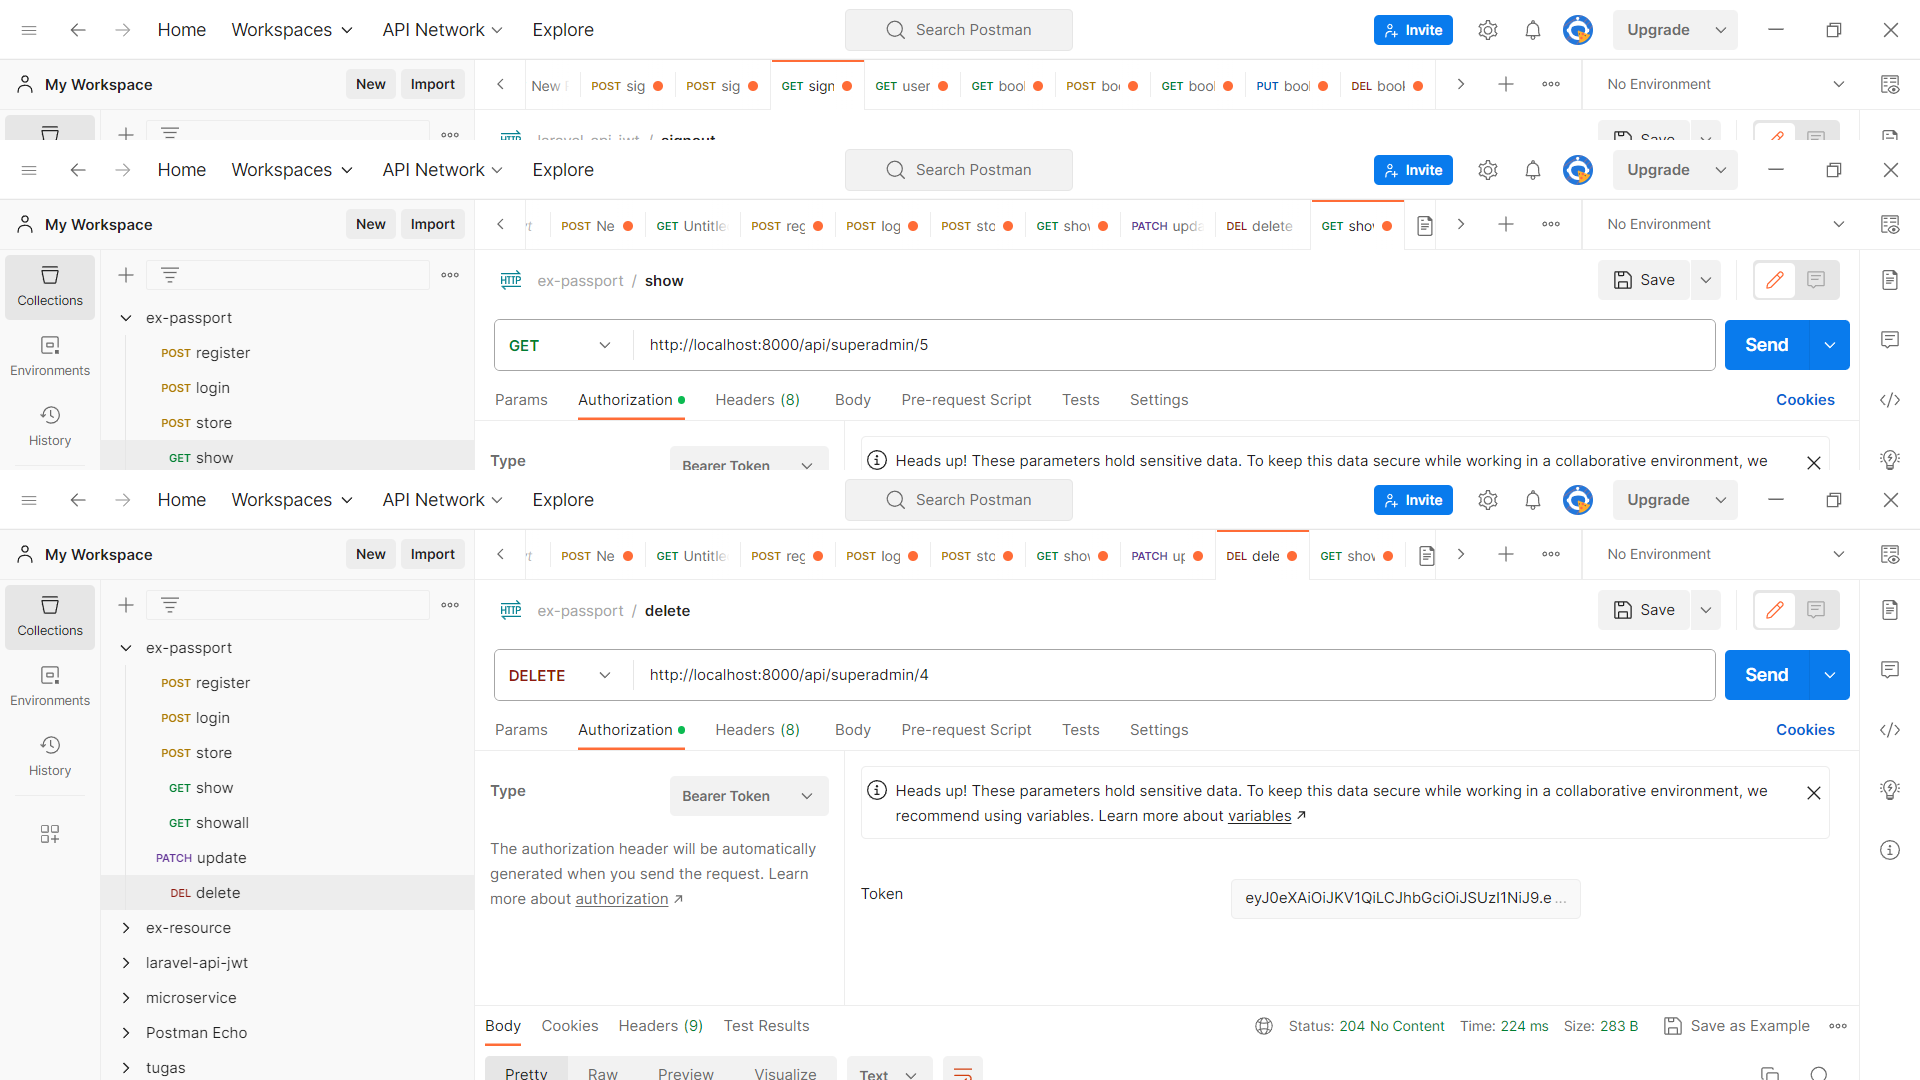Send the DELETE superadmin/4 request
The image size is (1920, 1080).
(1766, 675)
